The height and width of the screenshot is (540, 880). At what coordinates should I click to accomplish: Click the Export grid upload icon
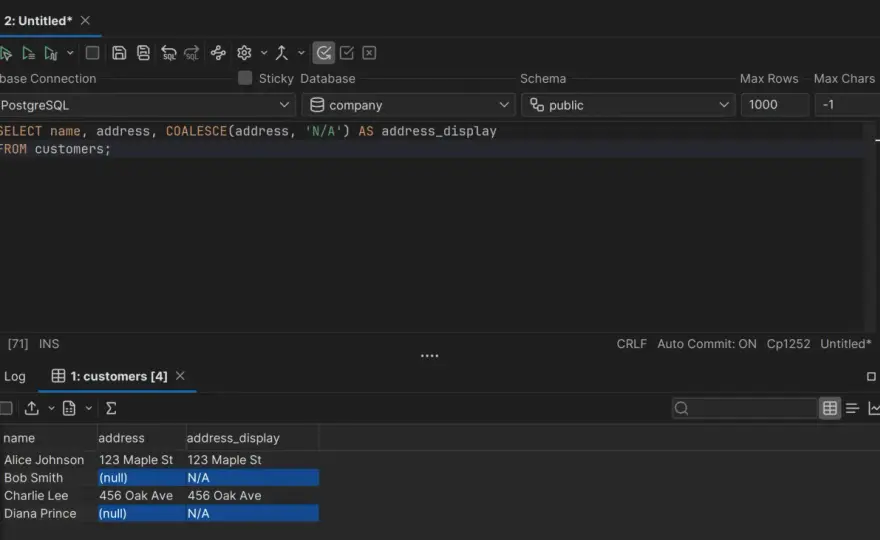tap(31, 408)
